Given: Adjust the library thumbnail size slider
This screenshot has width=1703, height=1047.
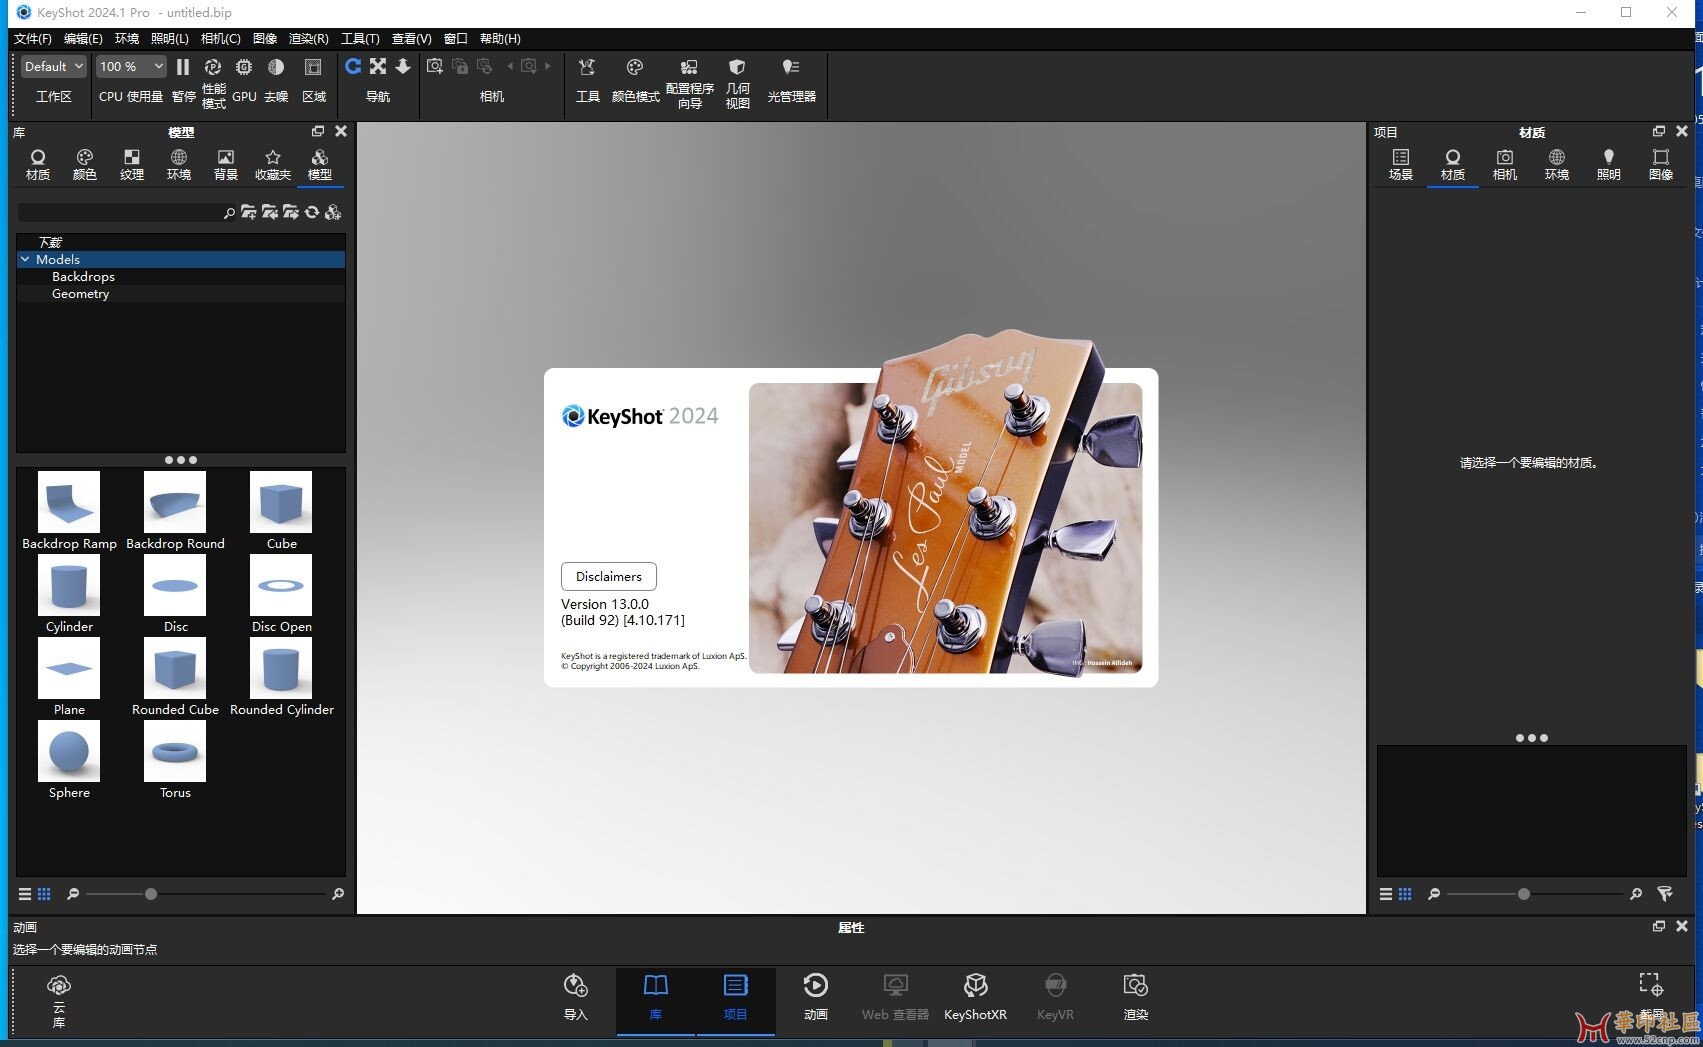Looking at the screenshot, I should pyautogui.click(x=151, y=894).
